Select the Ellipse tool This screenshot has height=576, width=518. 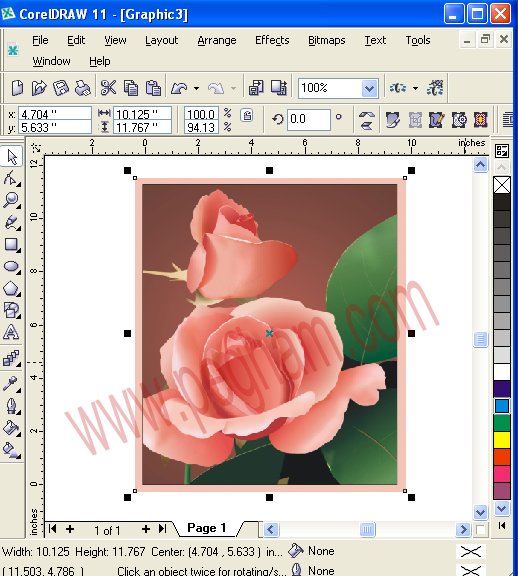click(x=12, y=266)
